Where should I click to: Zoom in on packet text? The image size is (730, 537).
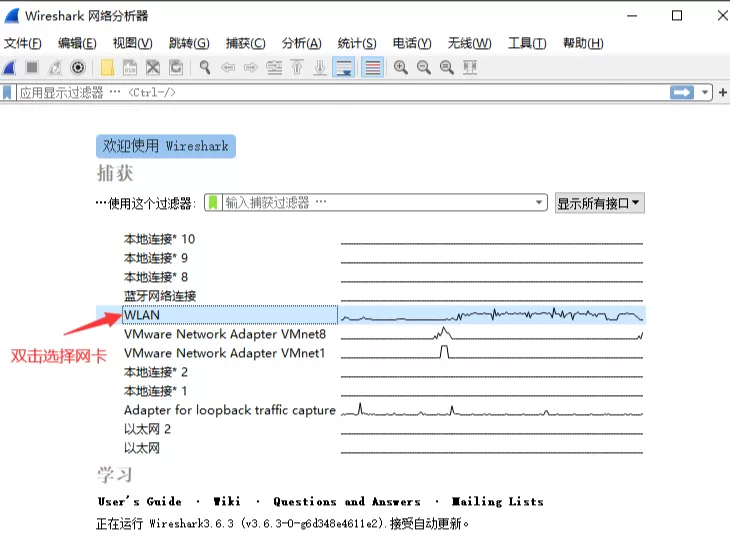(x=400, y=68)
